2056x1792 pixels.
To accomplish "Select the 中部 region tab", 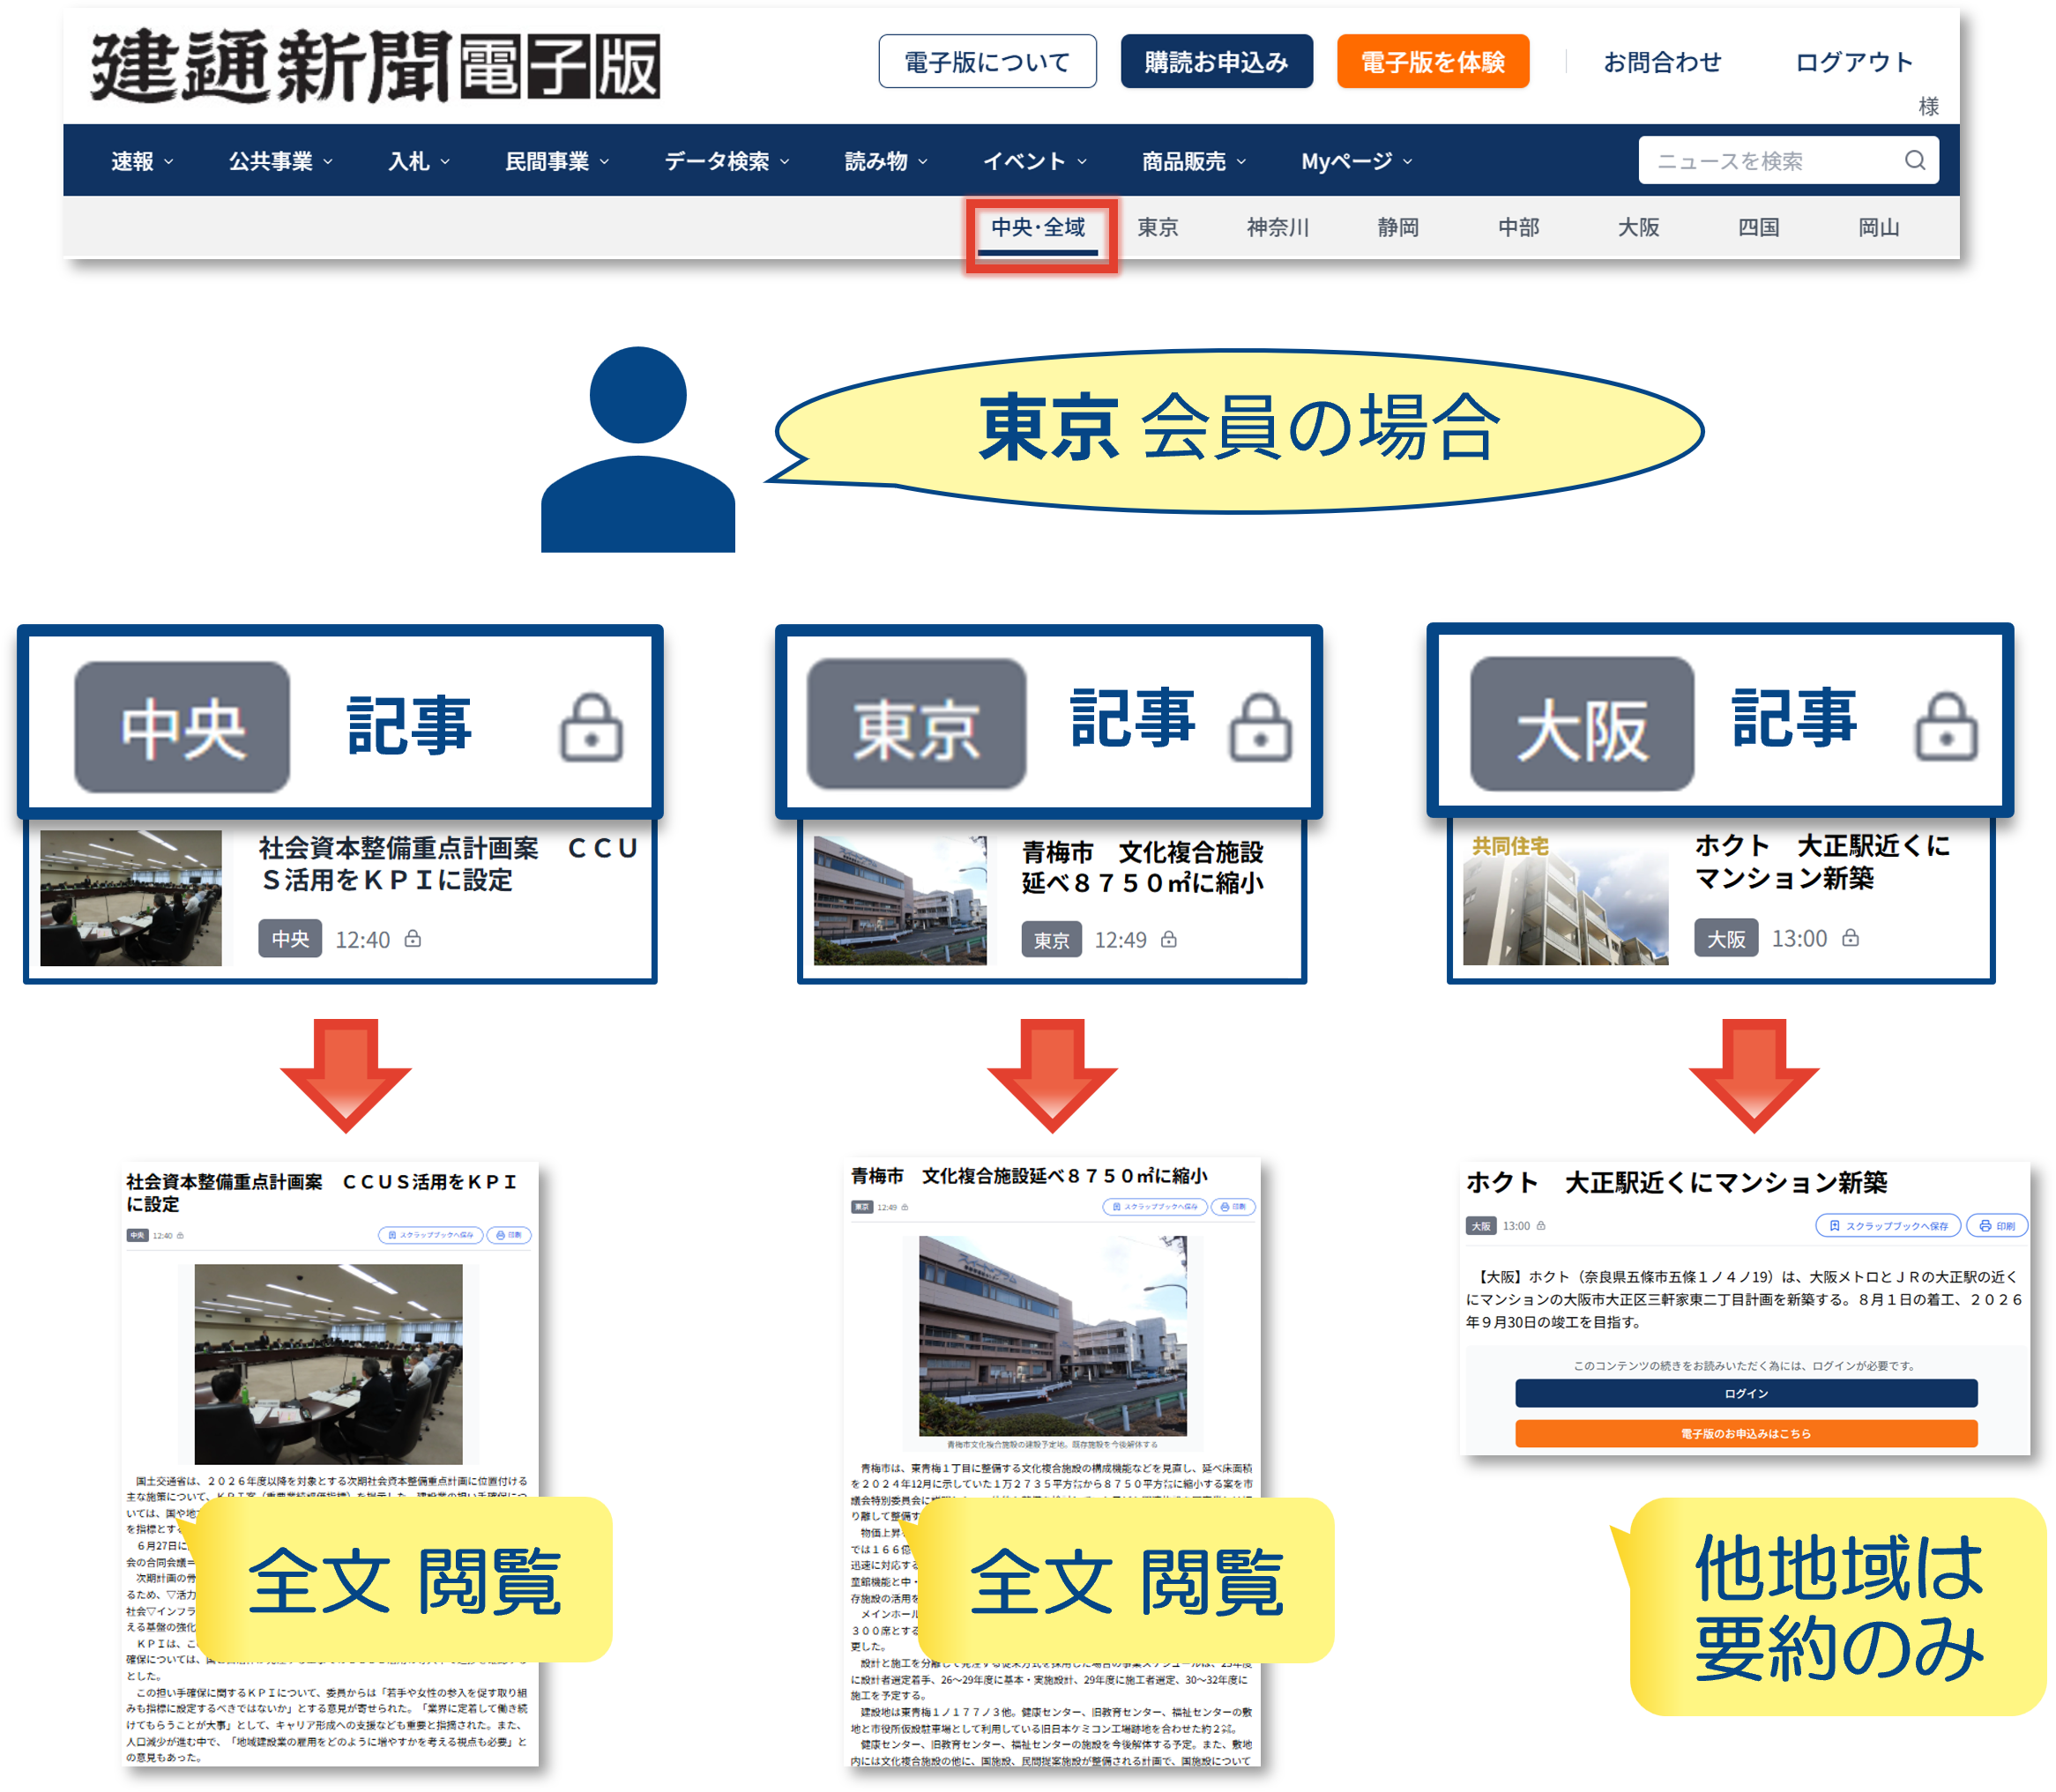I will pos(1518,228).
